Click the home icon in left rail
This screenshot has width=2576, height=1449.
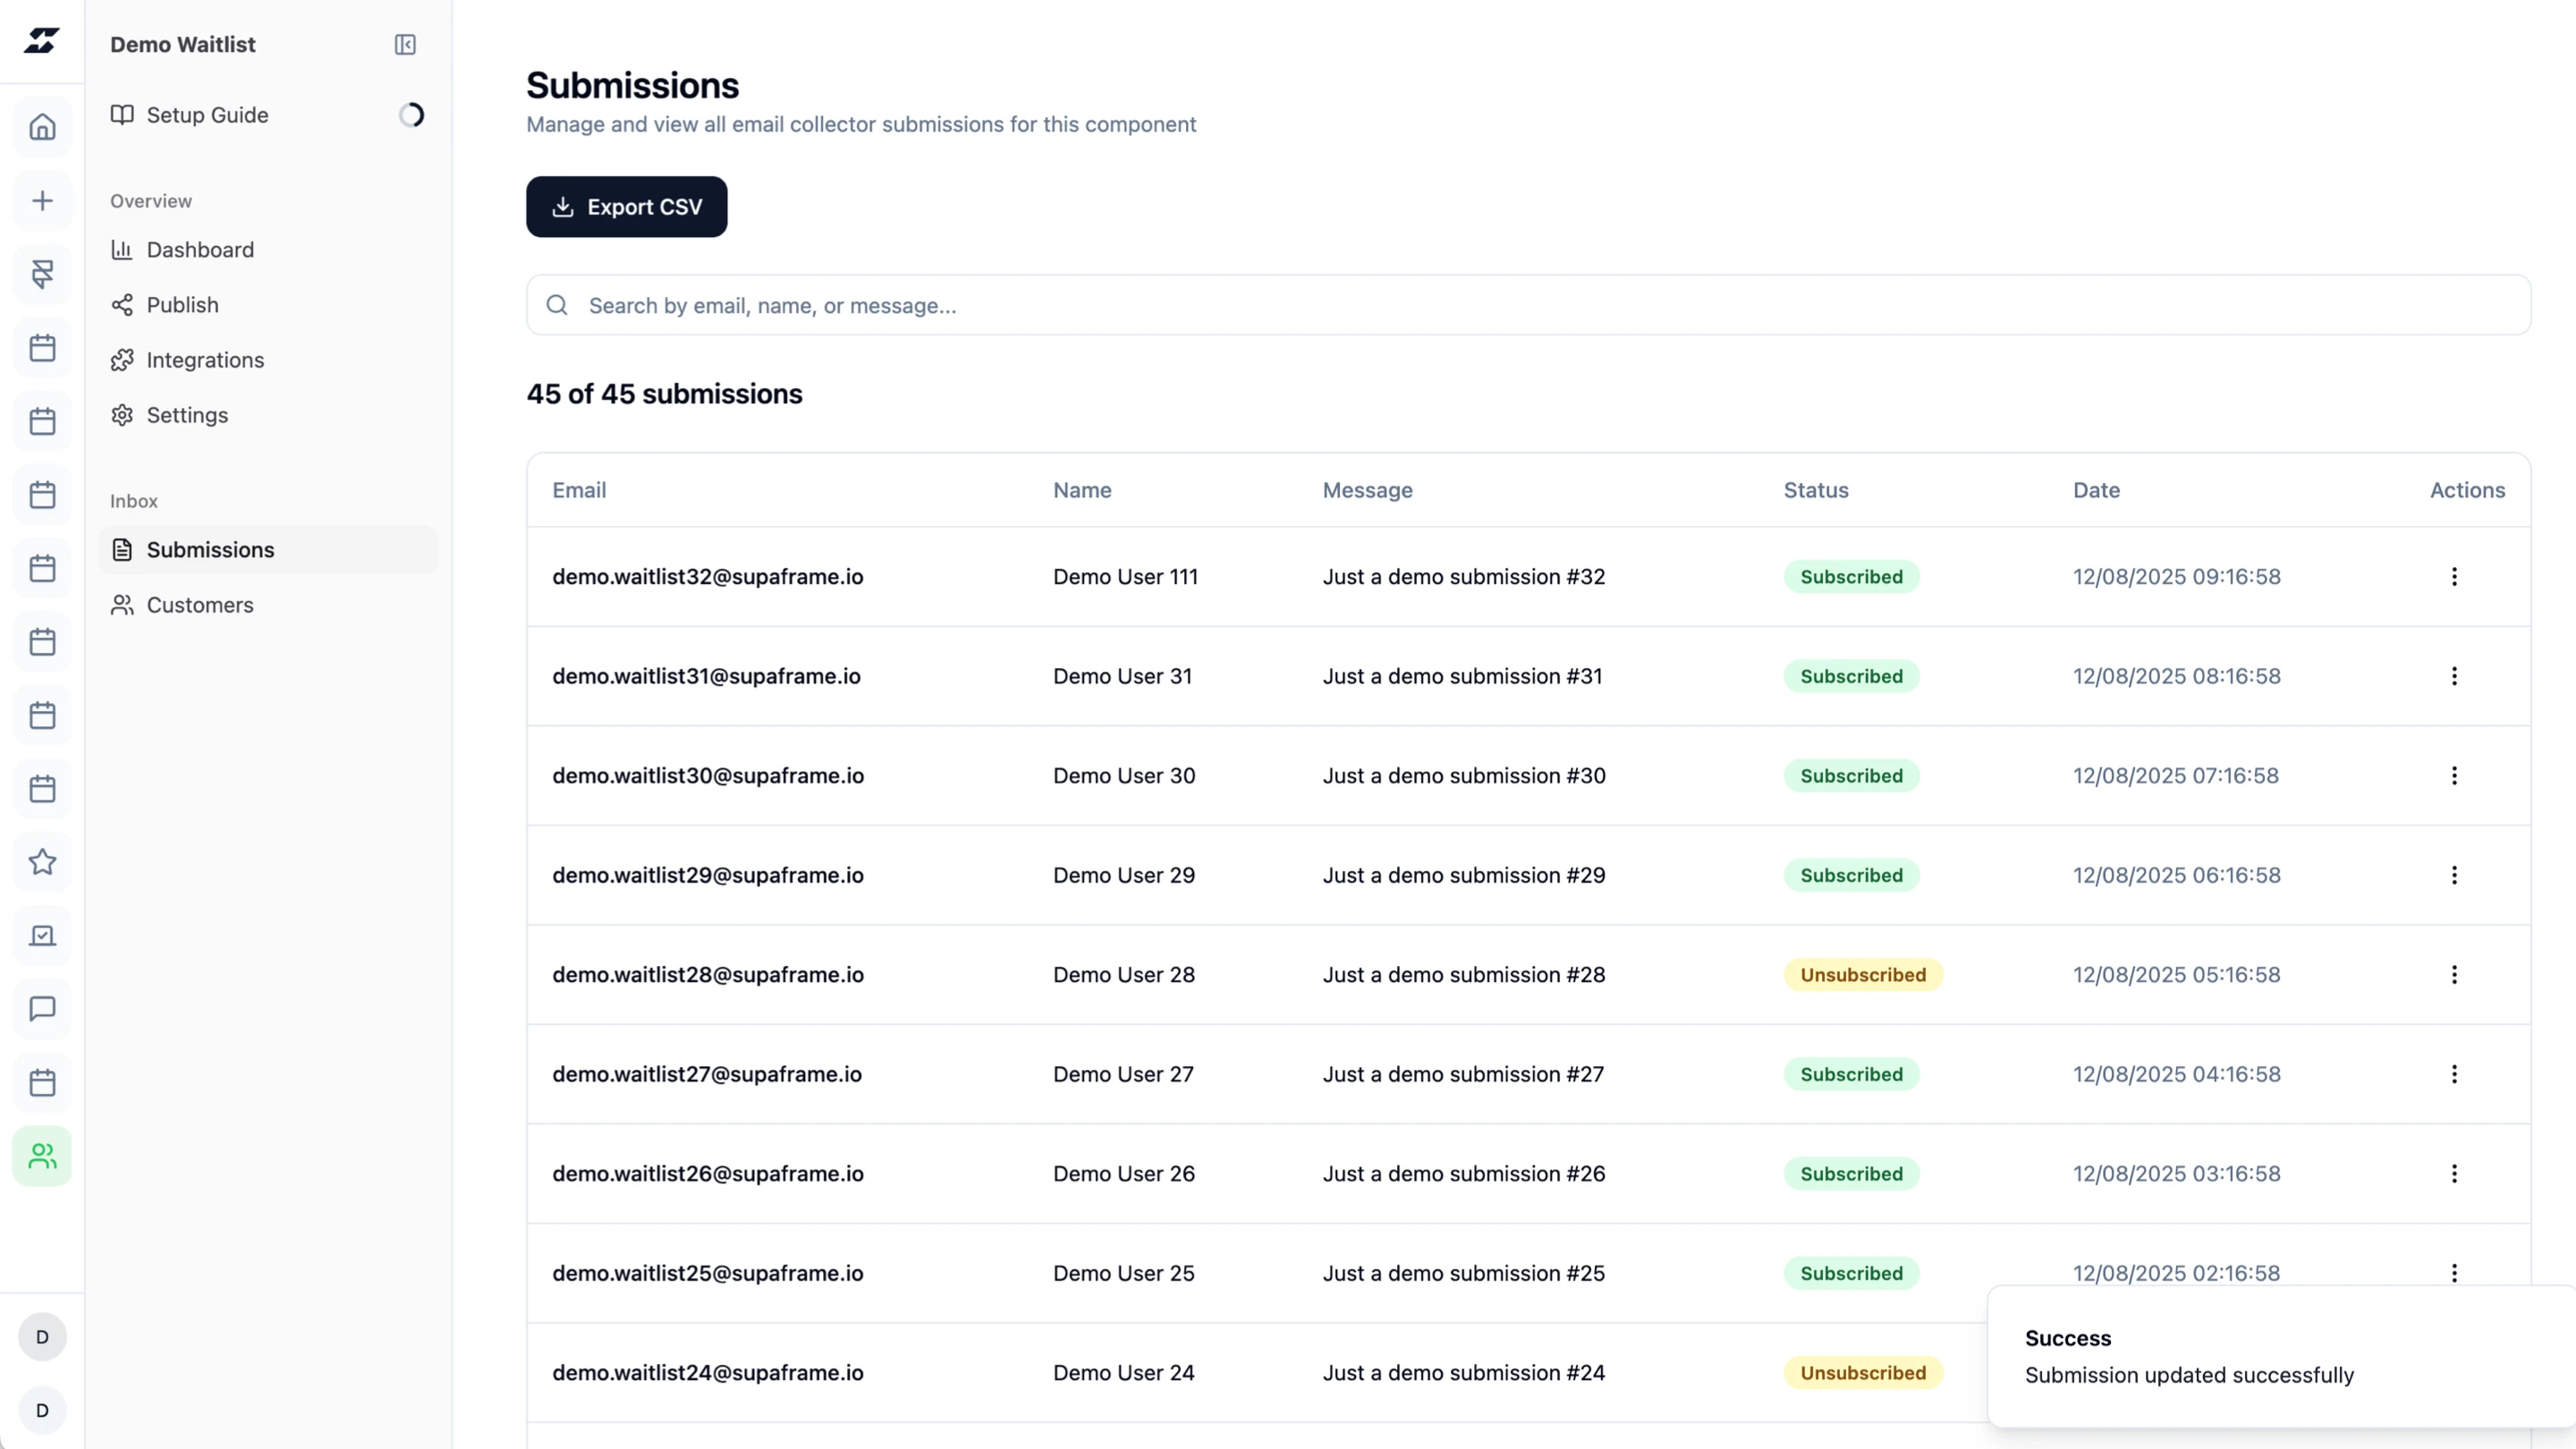click(42, 127)
